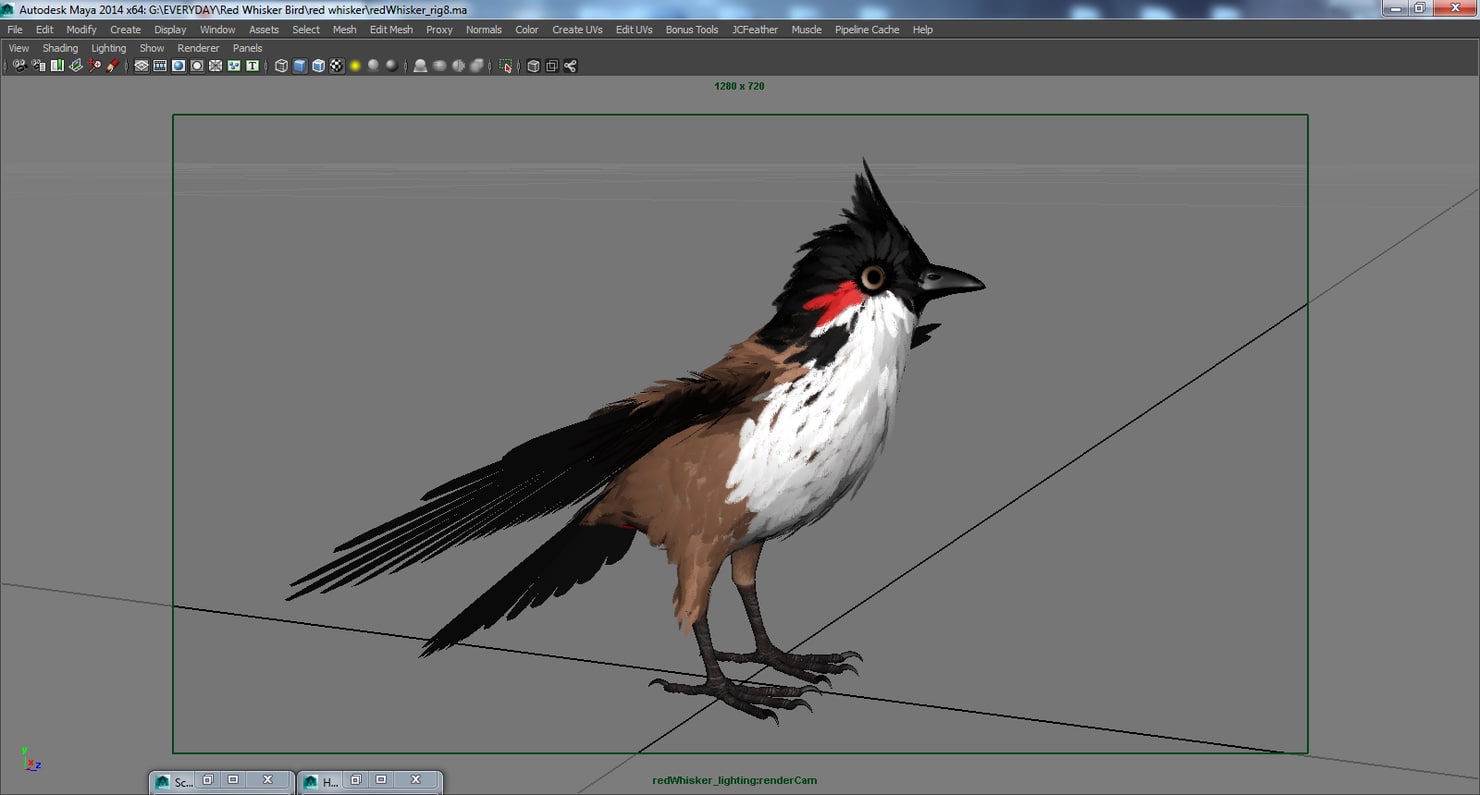Click the Image Plane icon
The height and width of the screenshot is (795, 1480).
(76, 66)
